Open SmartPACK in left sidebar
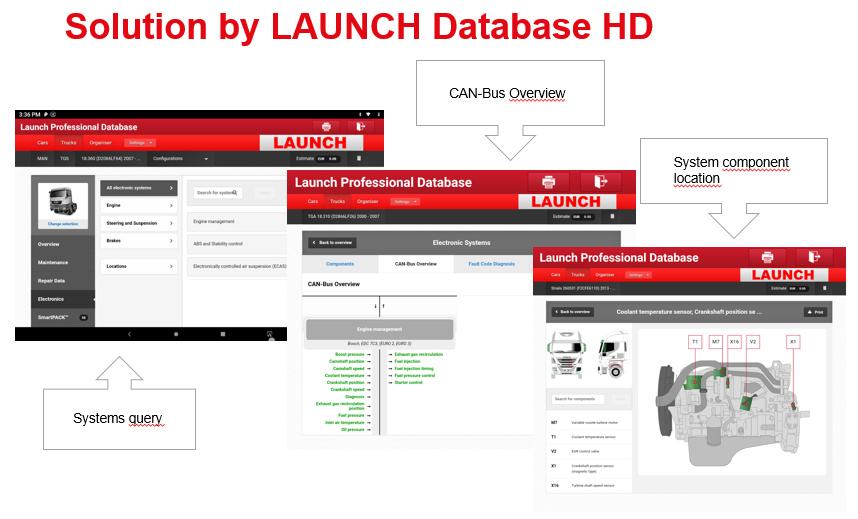The width and height of the screenshot is (858, 519). tap(63, 318)
